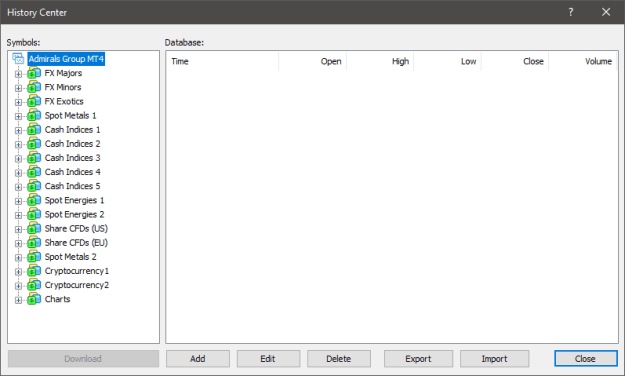This screenshot has height=376, width=625.
Task: Expand the Cash Indices 3 node
Action: (x=18, y=159)
